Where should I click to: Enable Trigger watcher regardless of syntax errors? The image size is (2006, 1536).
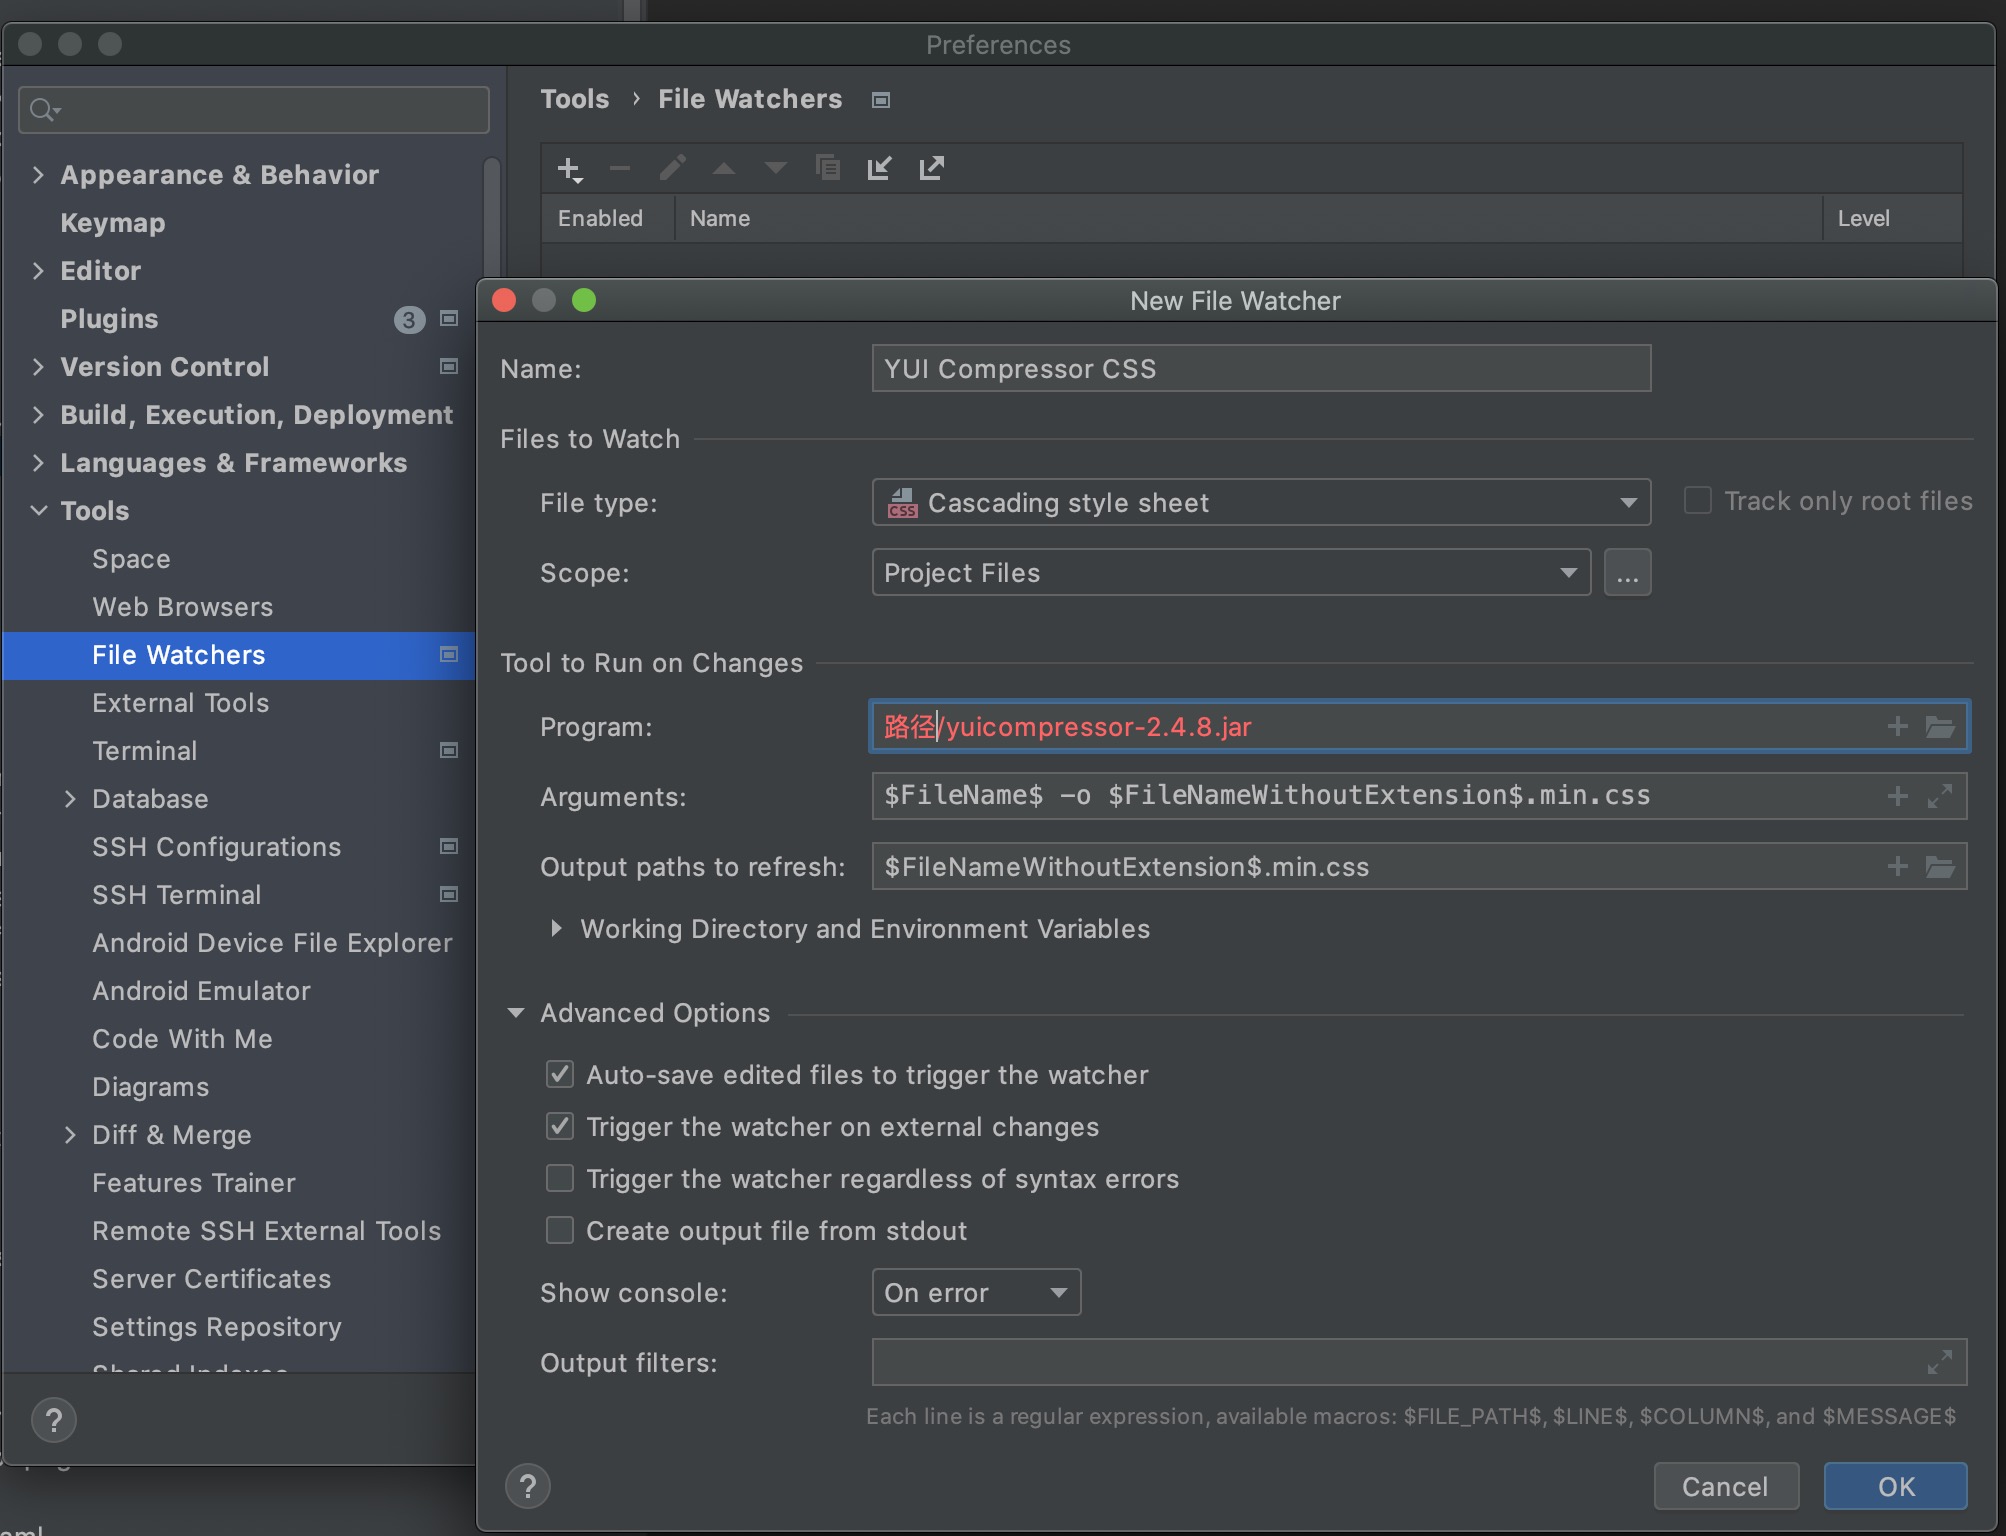click(560, 1178)
